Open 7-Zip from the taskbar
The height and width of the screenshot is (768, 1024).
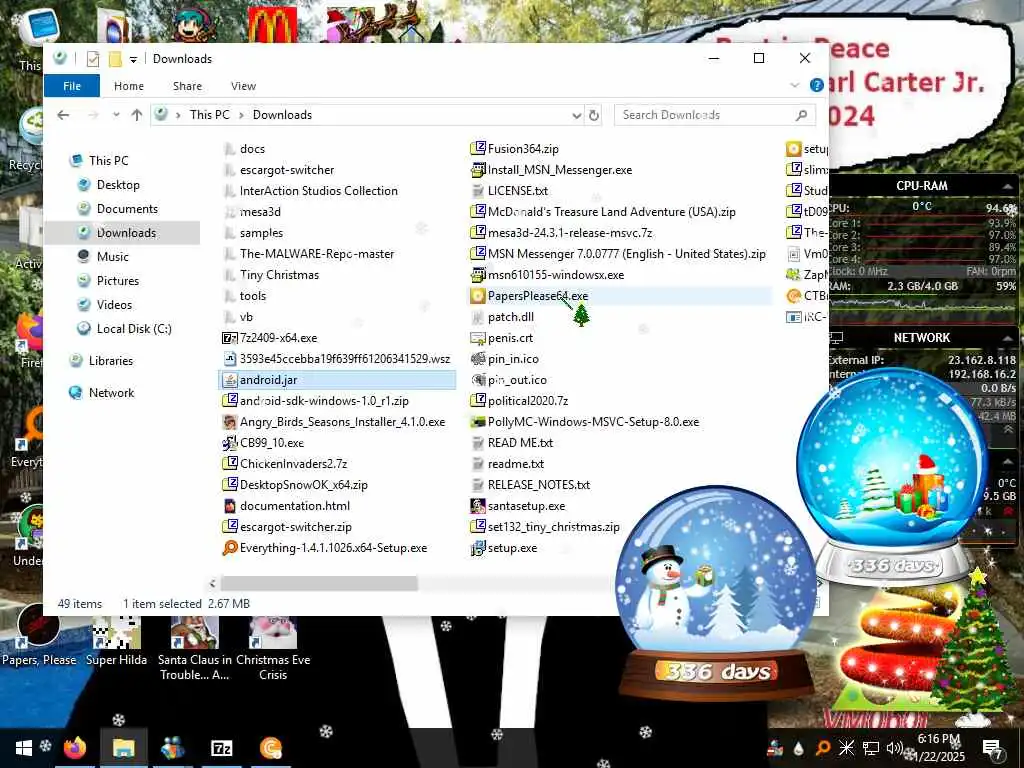click(222, 748)
